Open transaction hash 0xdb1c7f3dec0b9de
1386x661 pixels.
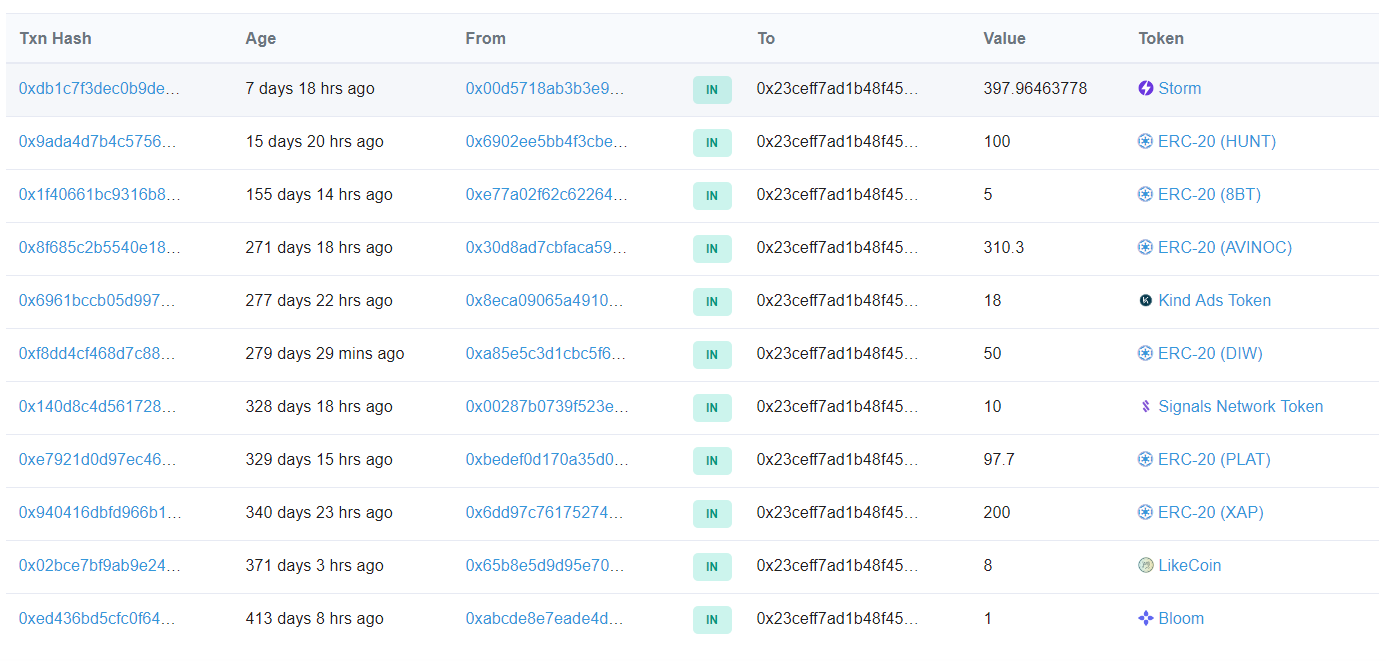pos(100,88)
